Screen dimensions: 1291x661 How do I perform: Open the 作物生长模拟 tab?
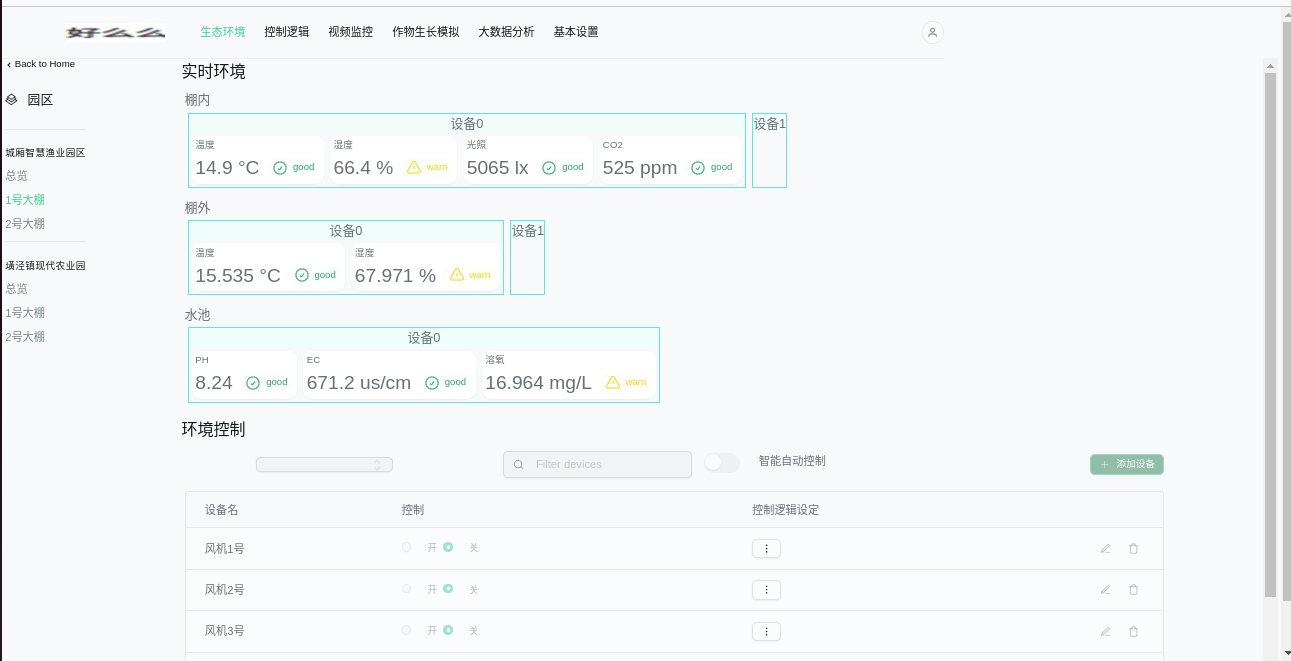point(425,32)
